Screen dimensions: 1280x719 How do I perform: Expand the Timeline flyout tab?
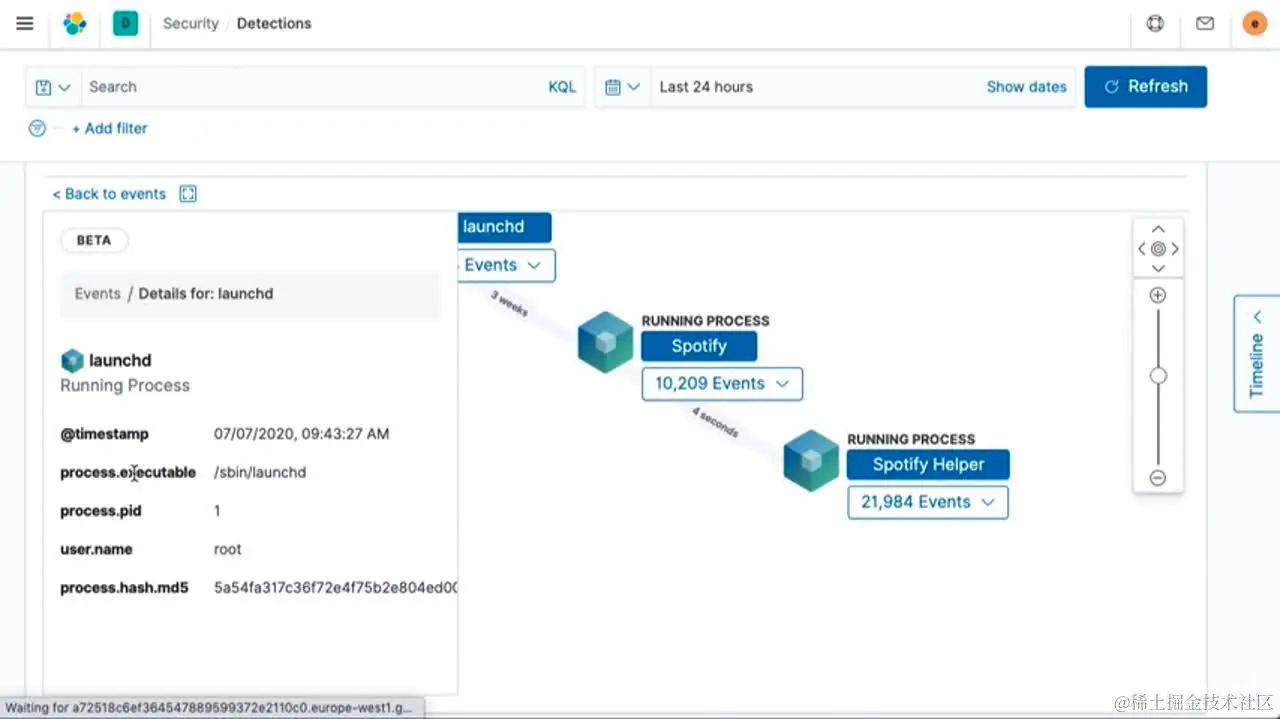click(x=1257, y=353)
